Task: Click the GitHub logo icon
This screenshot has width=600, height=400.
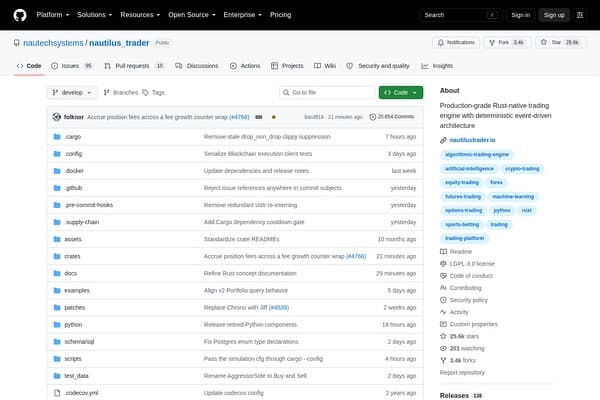Action: 20,15
